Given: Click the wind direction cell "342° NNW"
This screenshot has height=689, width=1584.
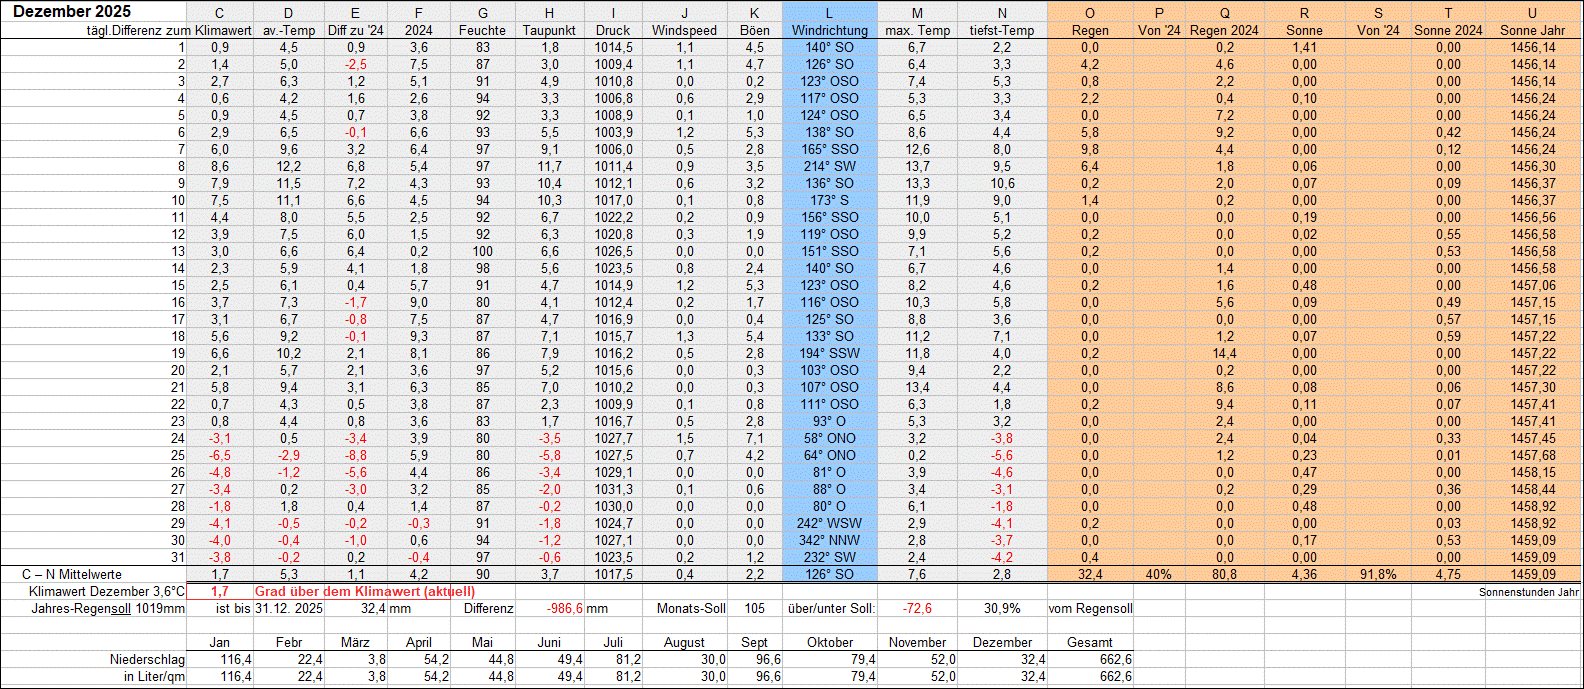Looking at the screenshot, I should click(x=829, y=540).
